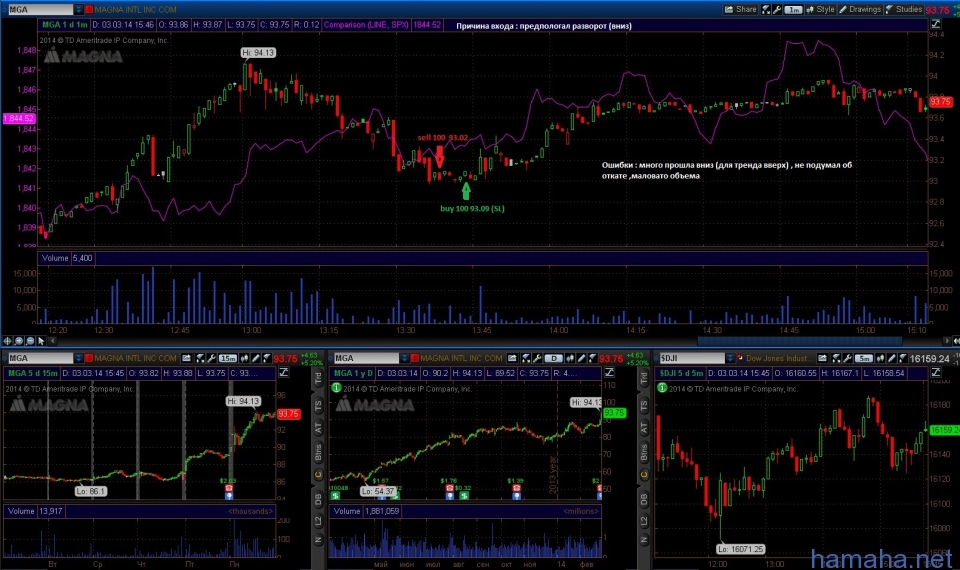Open AT side tab beside MGA 15m chart
The image size is (960, 570).
tap(318, 428)
